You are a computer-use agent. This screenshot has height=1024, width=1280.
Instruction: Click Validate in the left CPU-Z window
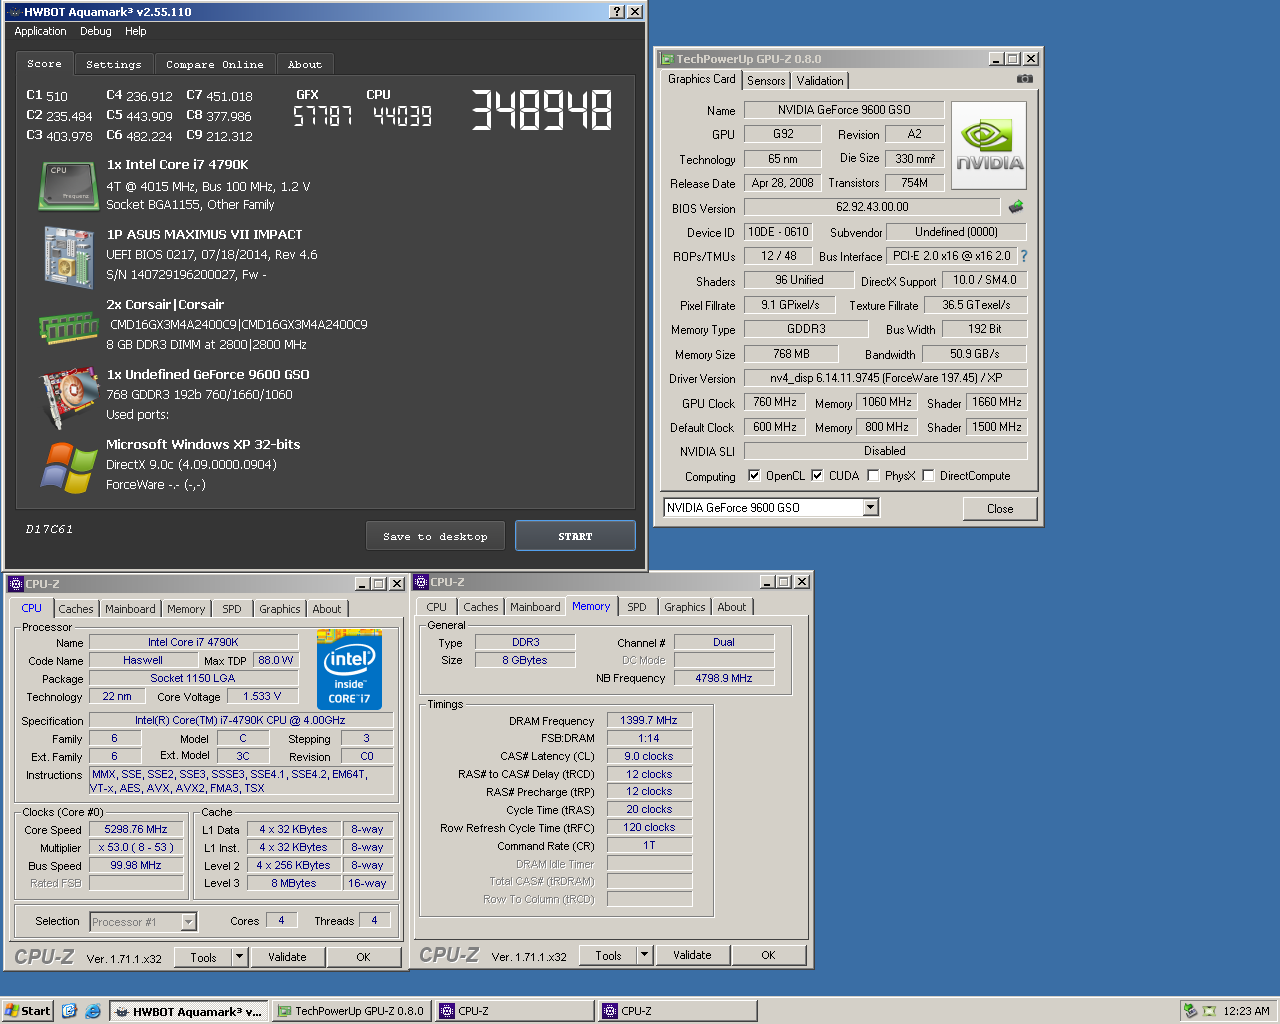point(287,957)
